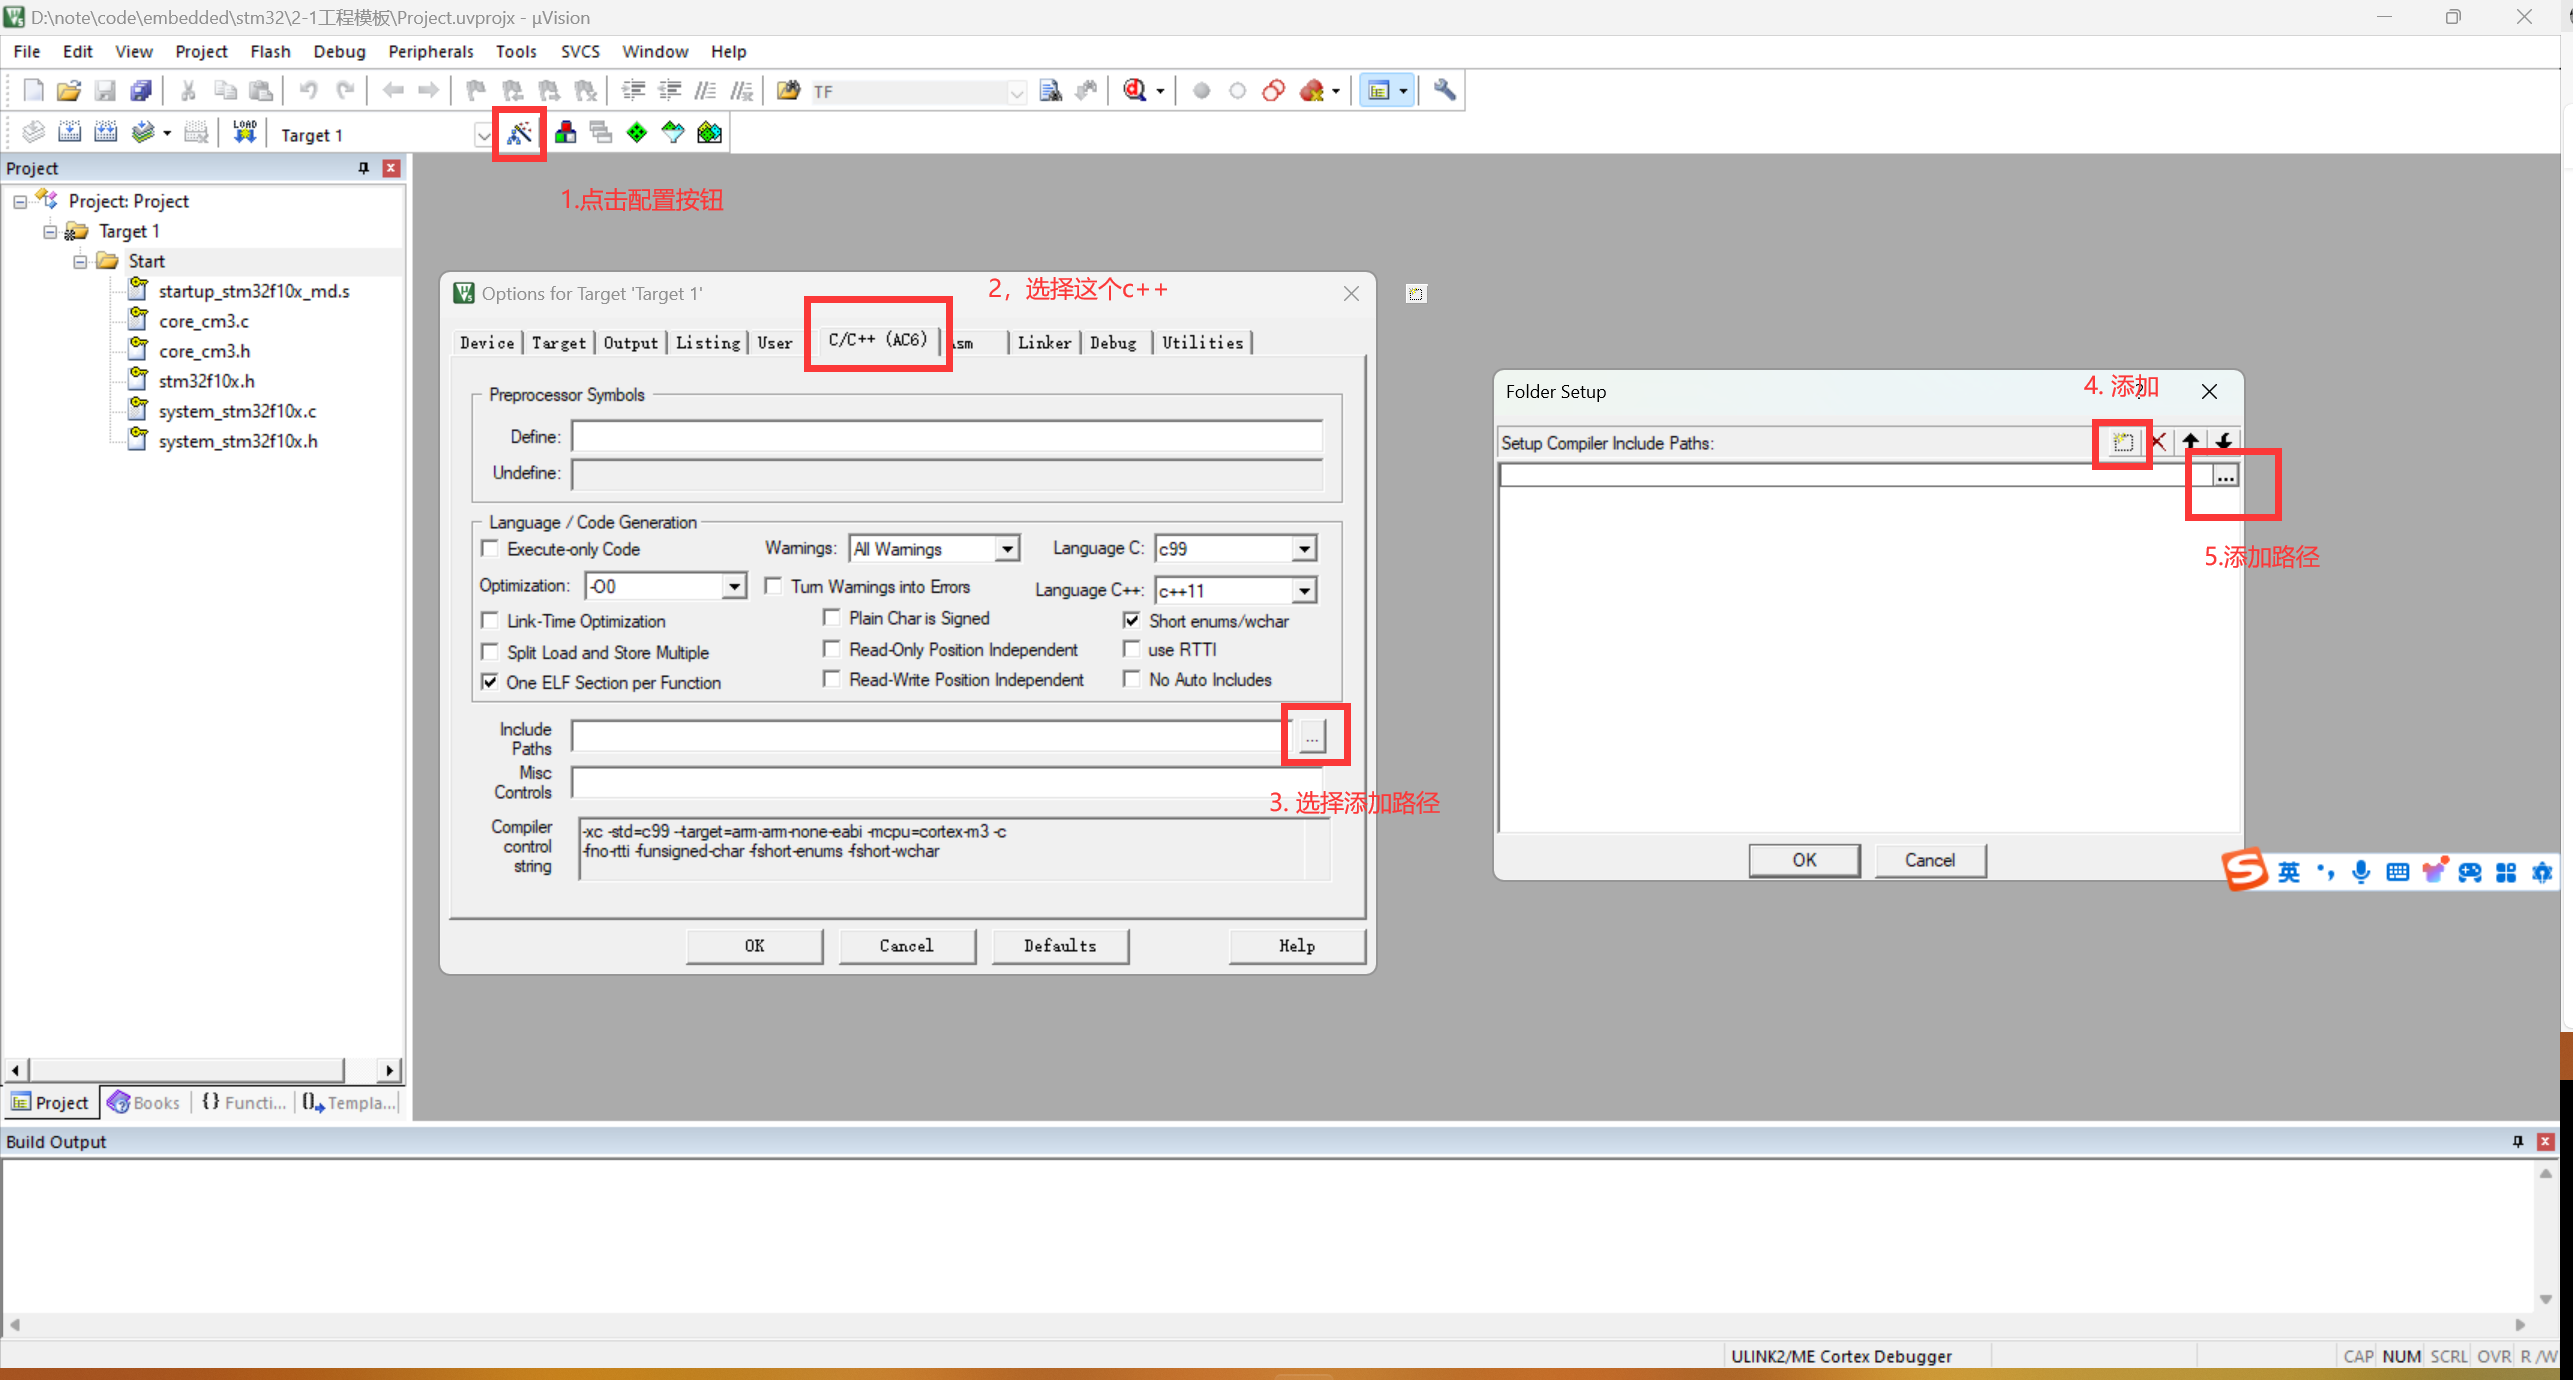The width and height of the screenshot is (2573, 1380).
Task: Toggle the No Auto Includes checkbox
Action: pos(1132,679)
